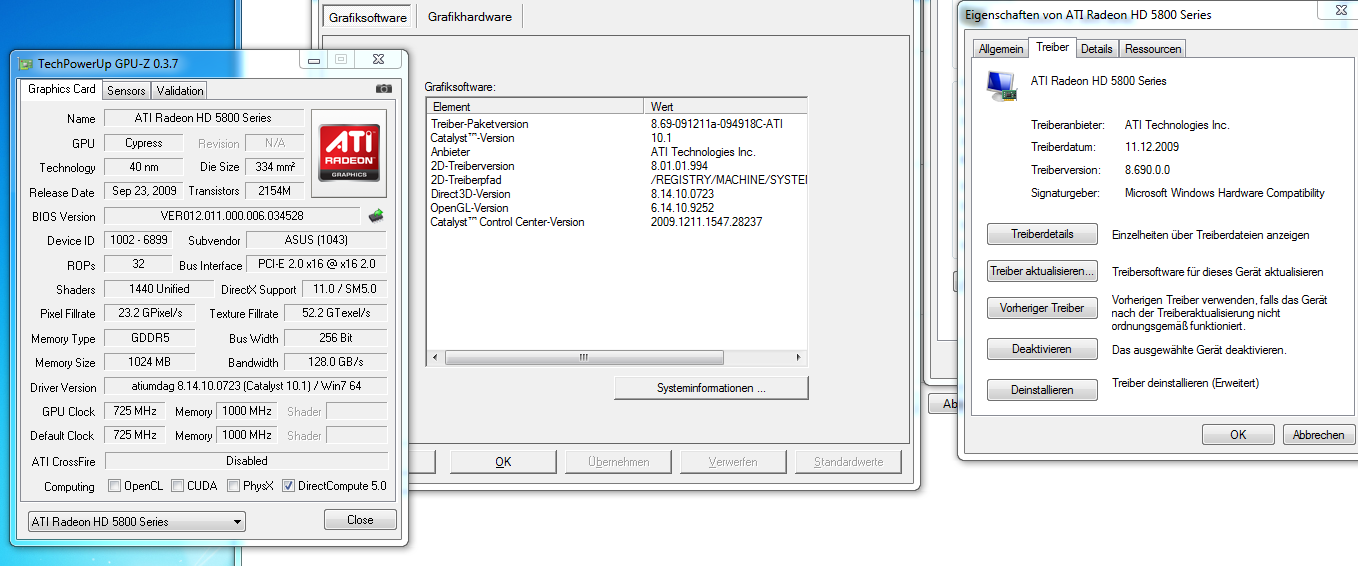Click the Release Date Sep 23, 2009 field

click(144, 191)
